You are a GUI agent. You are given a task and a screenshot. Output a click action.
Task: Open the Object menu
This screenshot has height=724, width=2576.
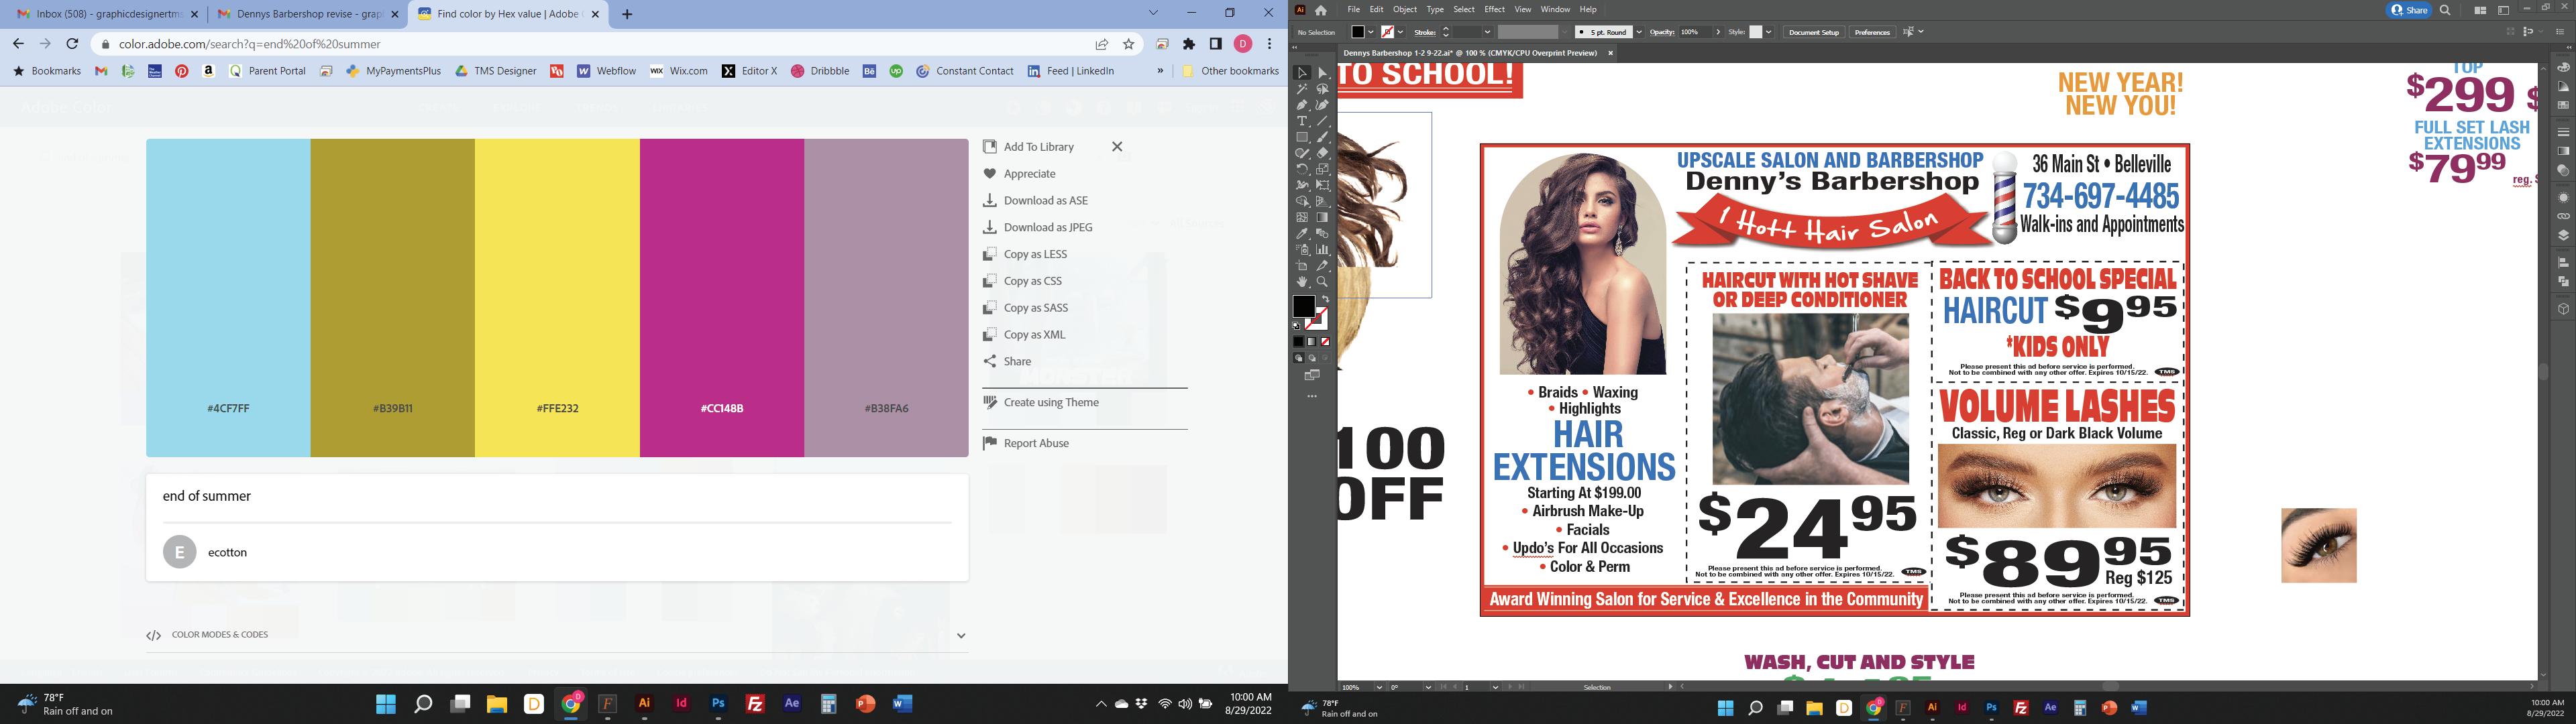[1405, 9]
